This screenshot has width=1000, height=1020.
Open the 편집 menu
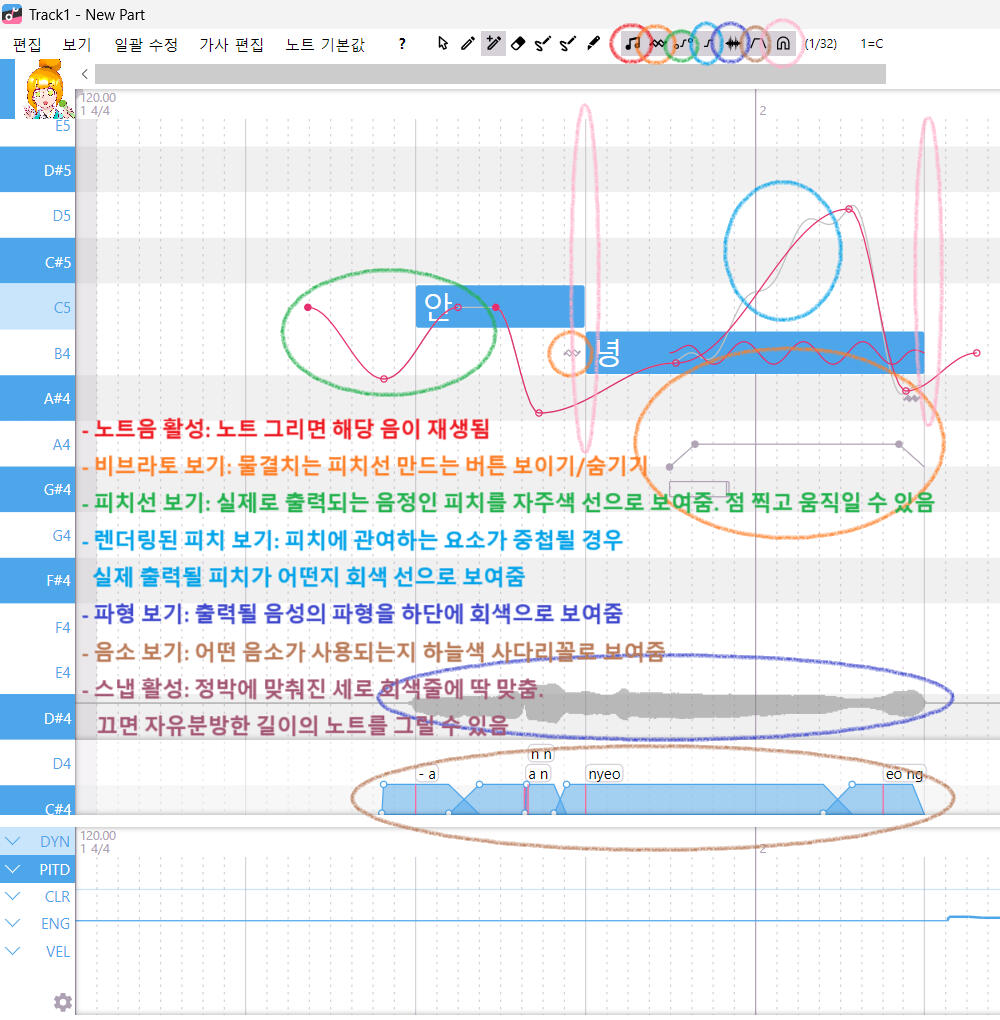27,44
